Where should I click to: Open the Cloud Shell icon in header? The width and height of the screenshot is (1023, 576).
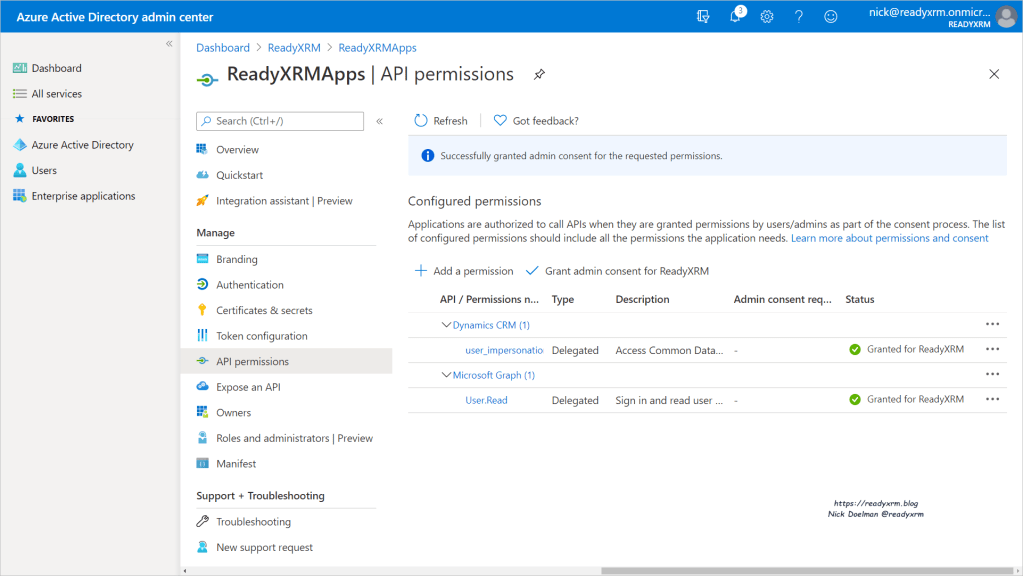[703, 16]
